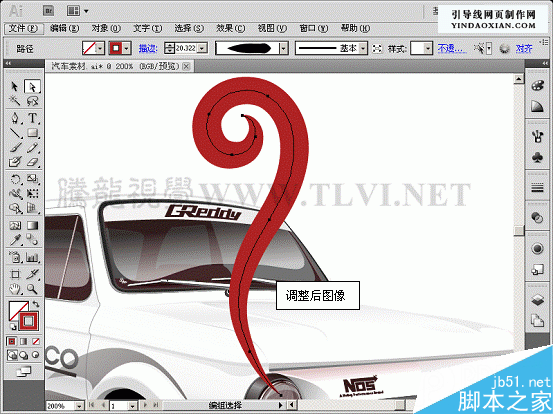This screenshot has height=414, width=553.
Task: Expand the 基本 stroke style dropdown
Action: coord(363,48)
